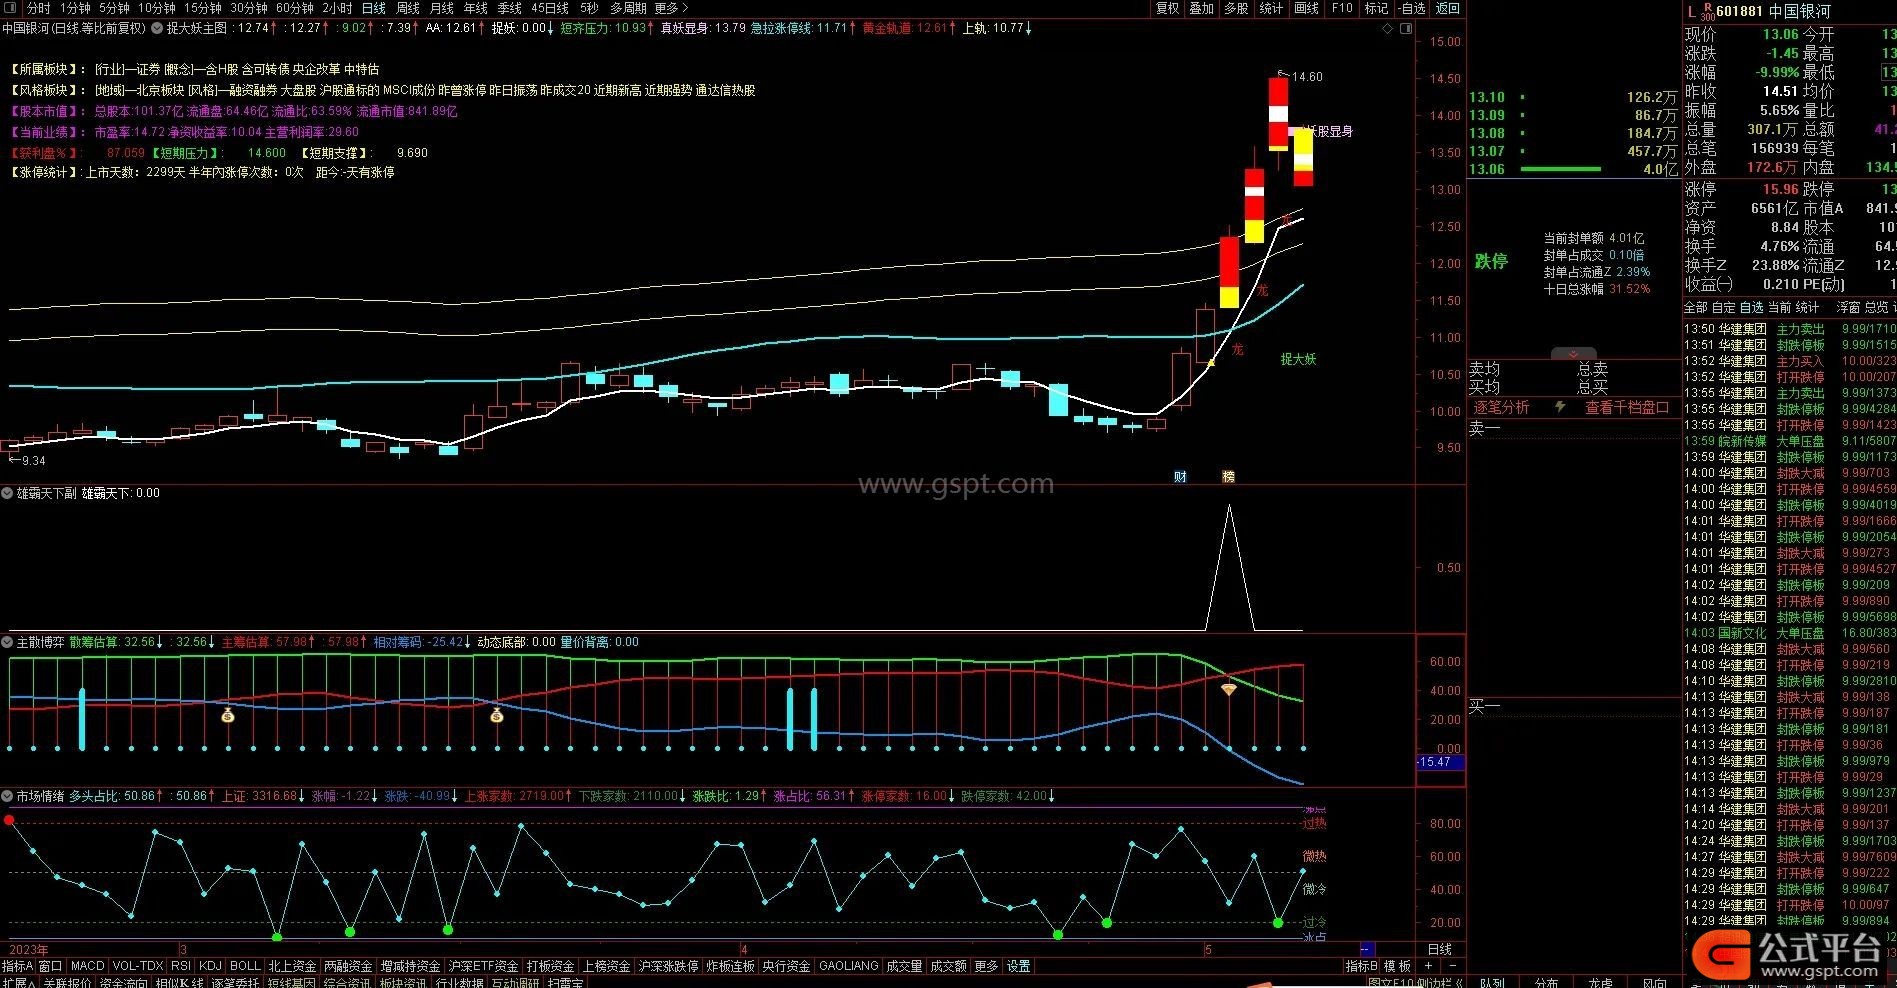Select the 13:59 皖新传媒 大单压盘 row
Viewport: 1897px width, 988px height.
point(1789,441)
